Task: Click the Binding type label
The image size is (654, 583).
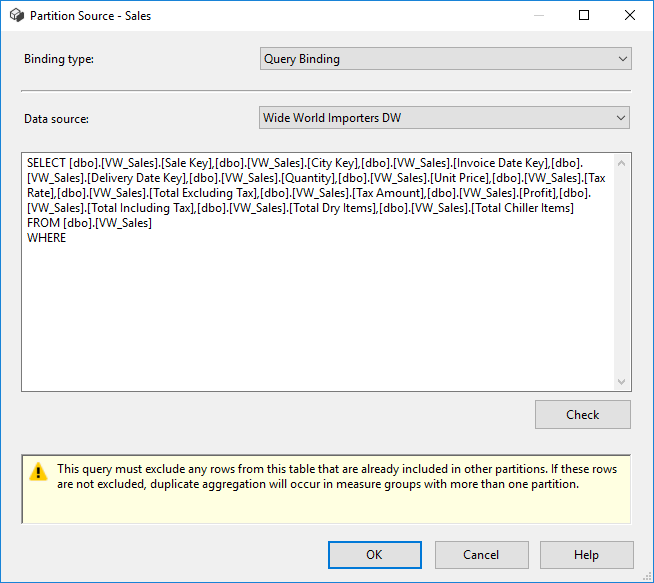Action: [59, 59]
